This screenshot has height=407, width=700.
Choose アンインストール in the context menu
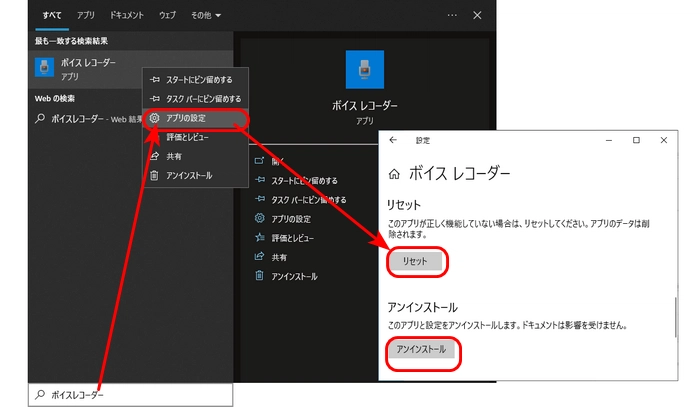[x=196, y=175]
